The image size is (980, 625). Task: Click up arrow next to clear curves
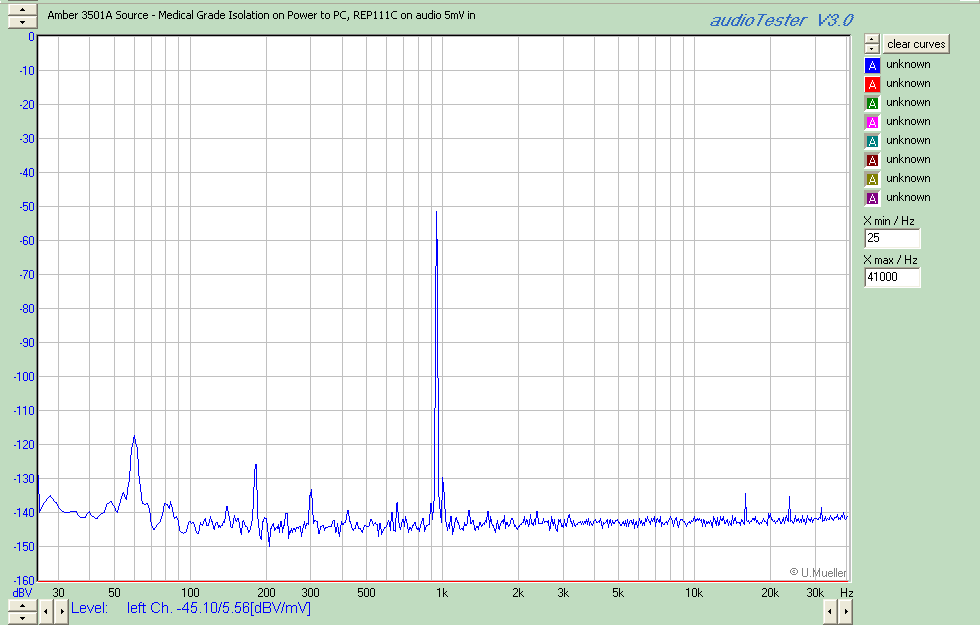(x=872, y=39)
